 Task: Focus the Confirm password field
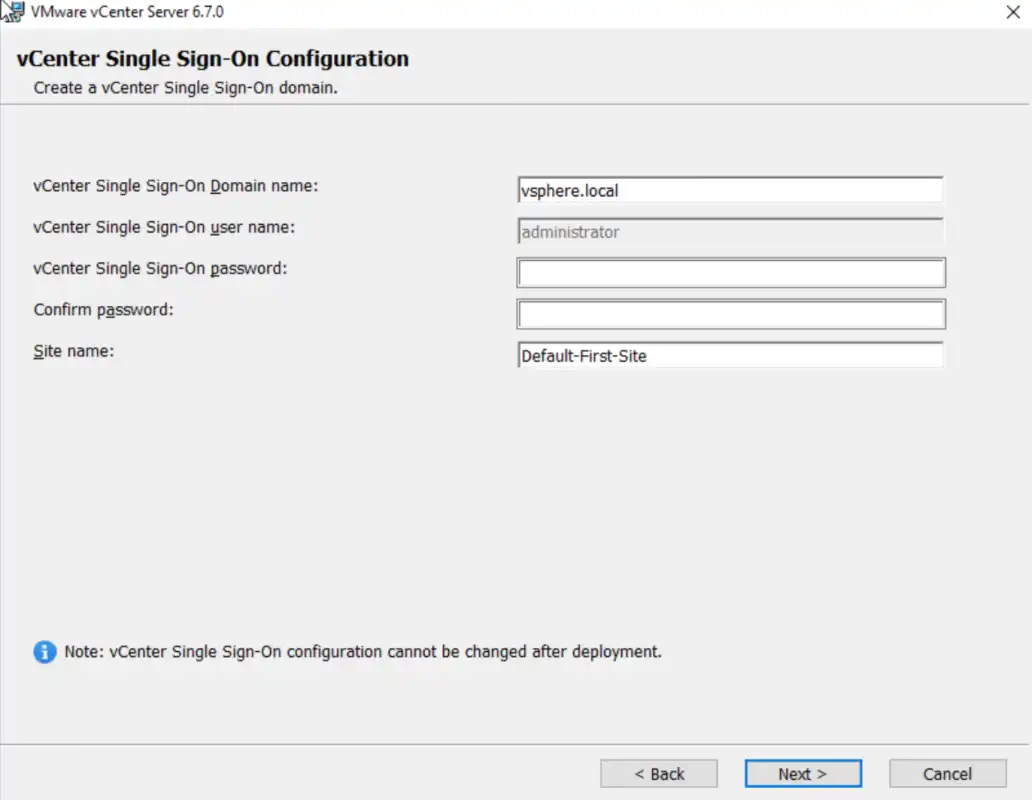tap(731, 314)
